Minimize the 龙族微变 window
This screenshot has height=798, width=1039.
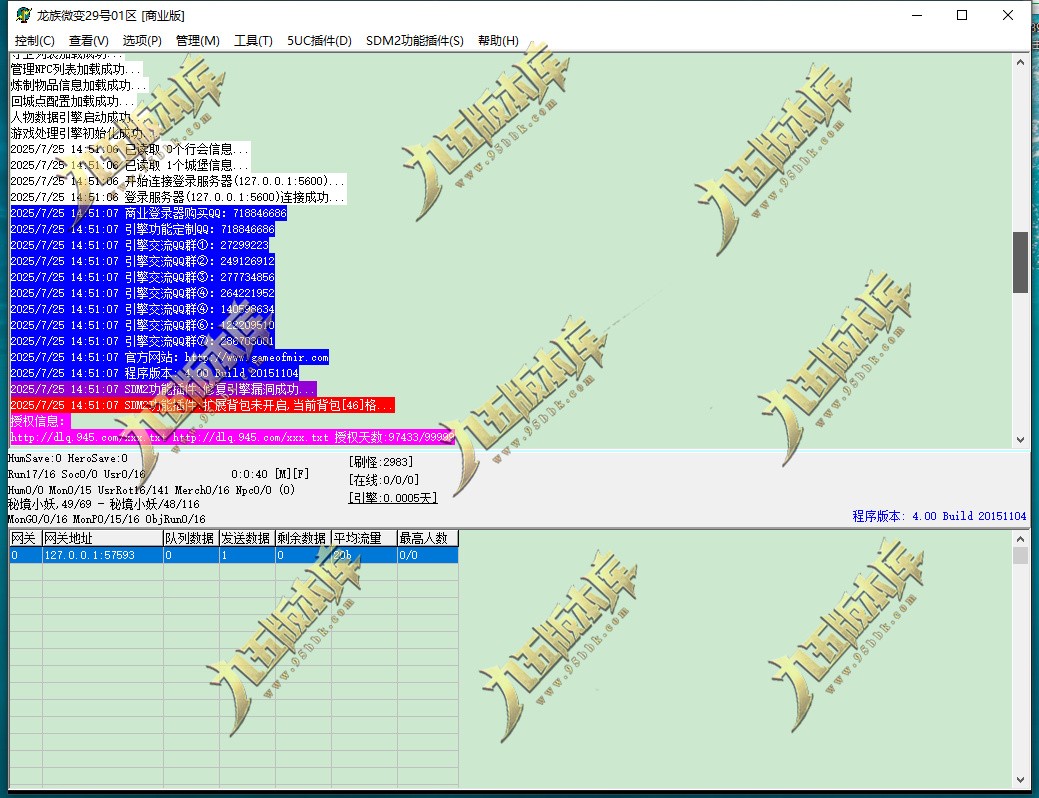(917, 15)
